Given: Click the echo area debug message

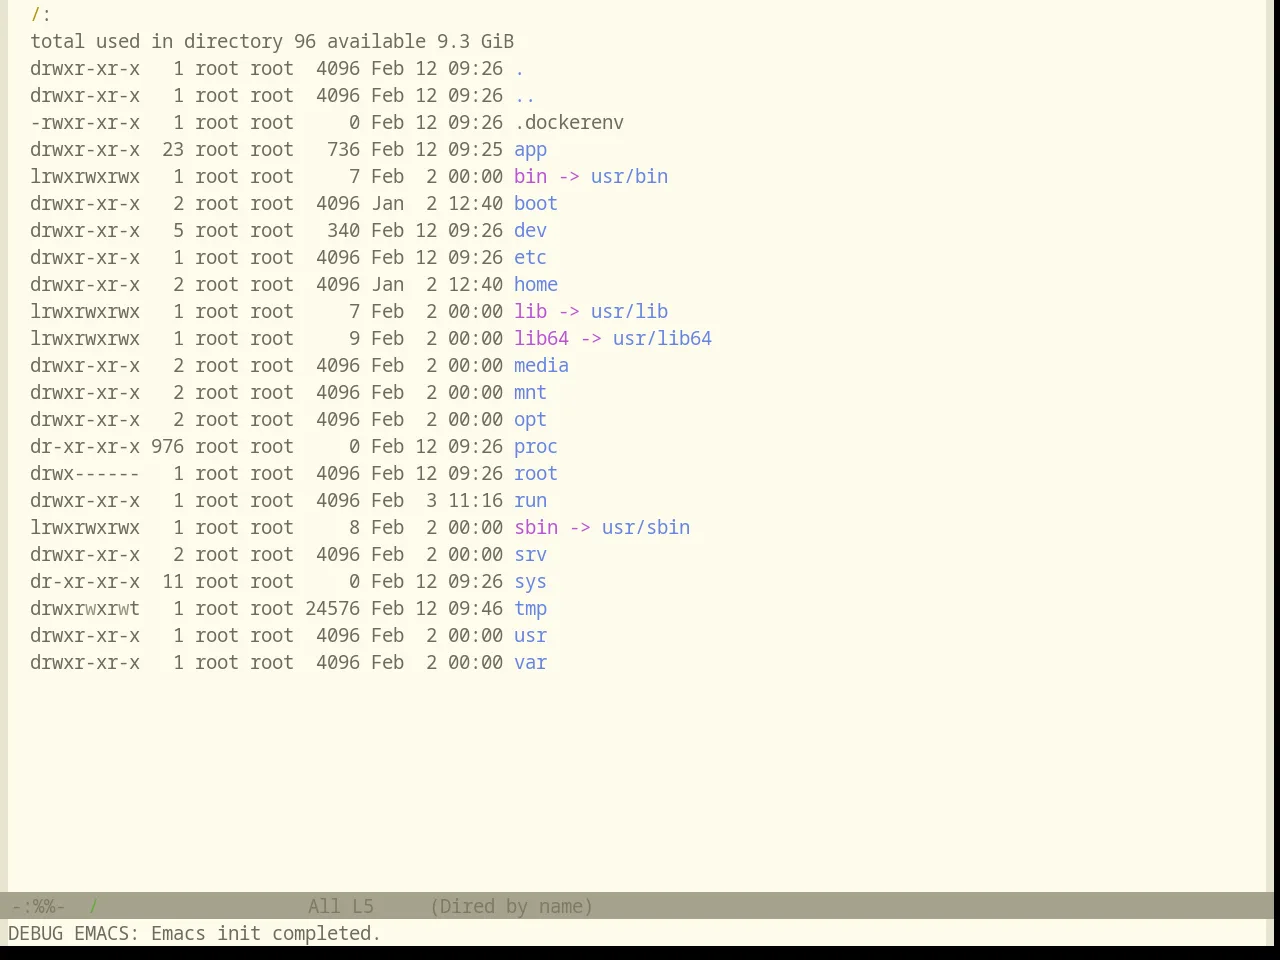Looking at the screenshot, I should pos(194,934).
